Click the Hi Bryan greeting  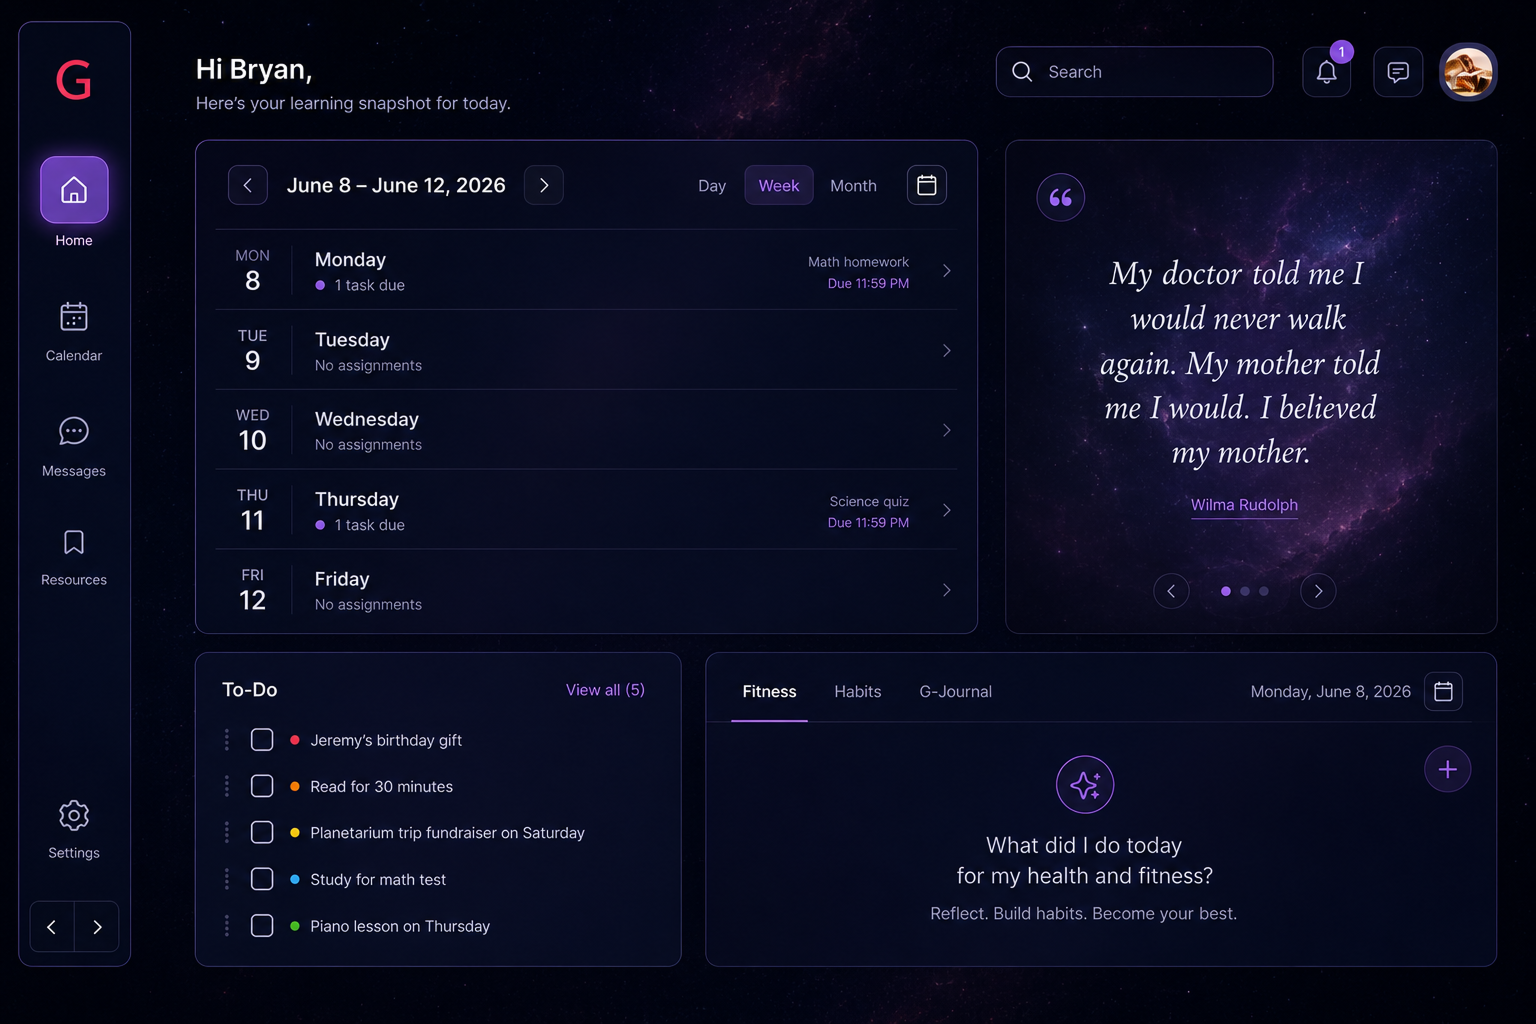[254, 69]
